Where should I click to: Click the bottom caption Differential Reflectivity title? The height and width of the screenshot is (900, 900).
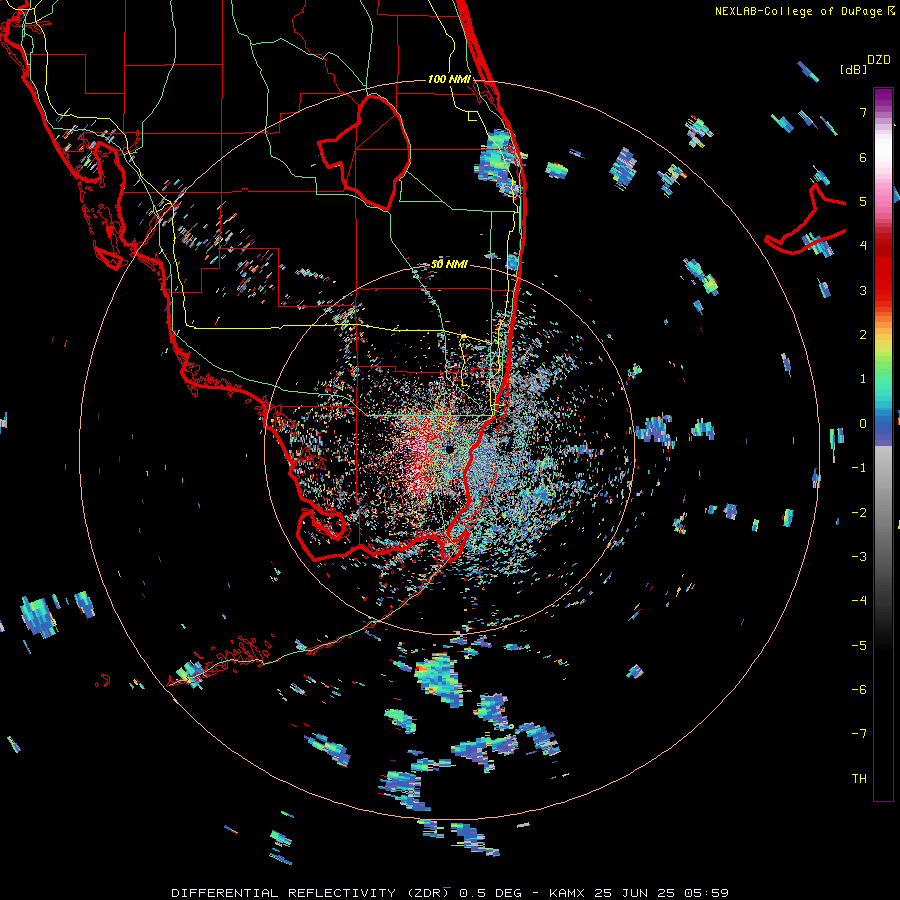coord(450,893)
